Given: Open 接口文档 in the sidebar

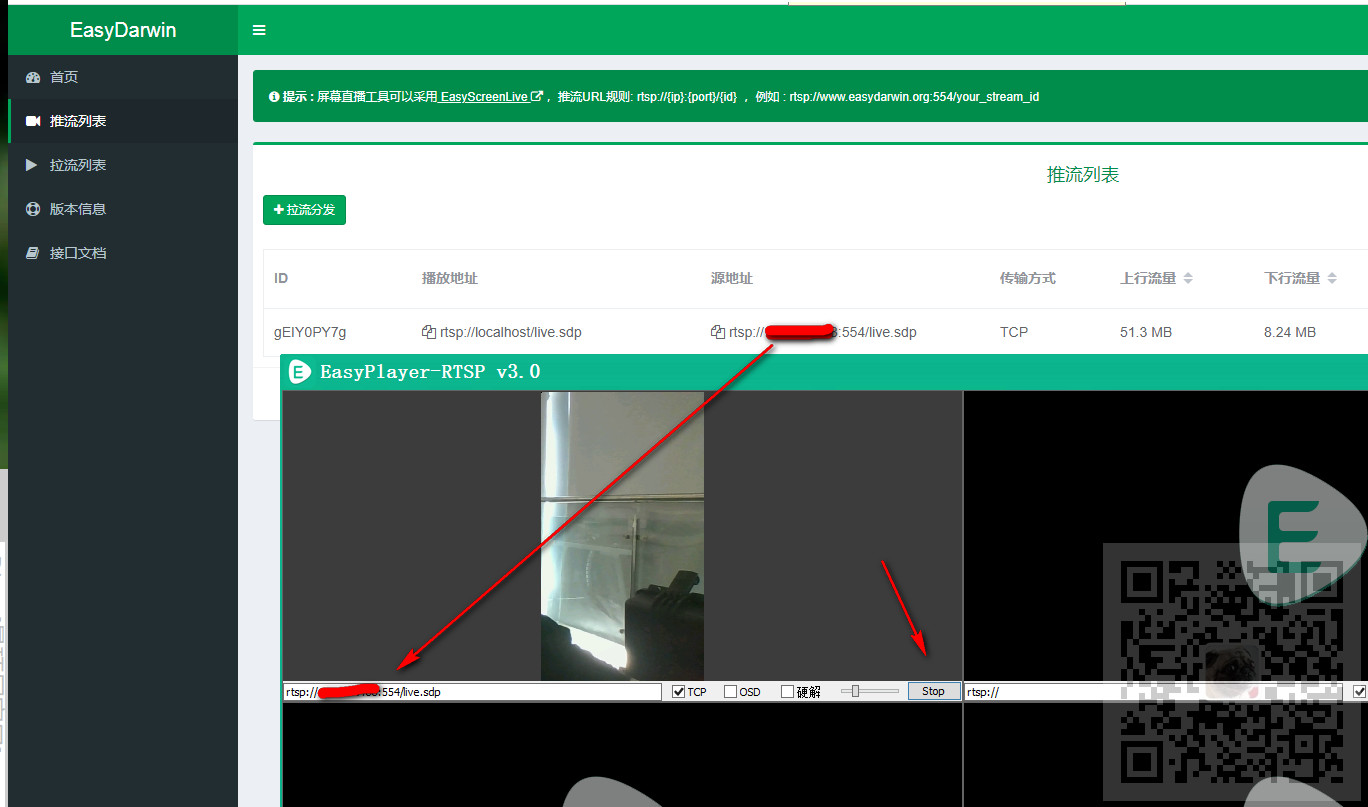Looking at the screenshot, I should coord(123,253).
